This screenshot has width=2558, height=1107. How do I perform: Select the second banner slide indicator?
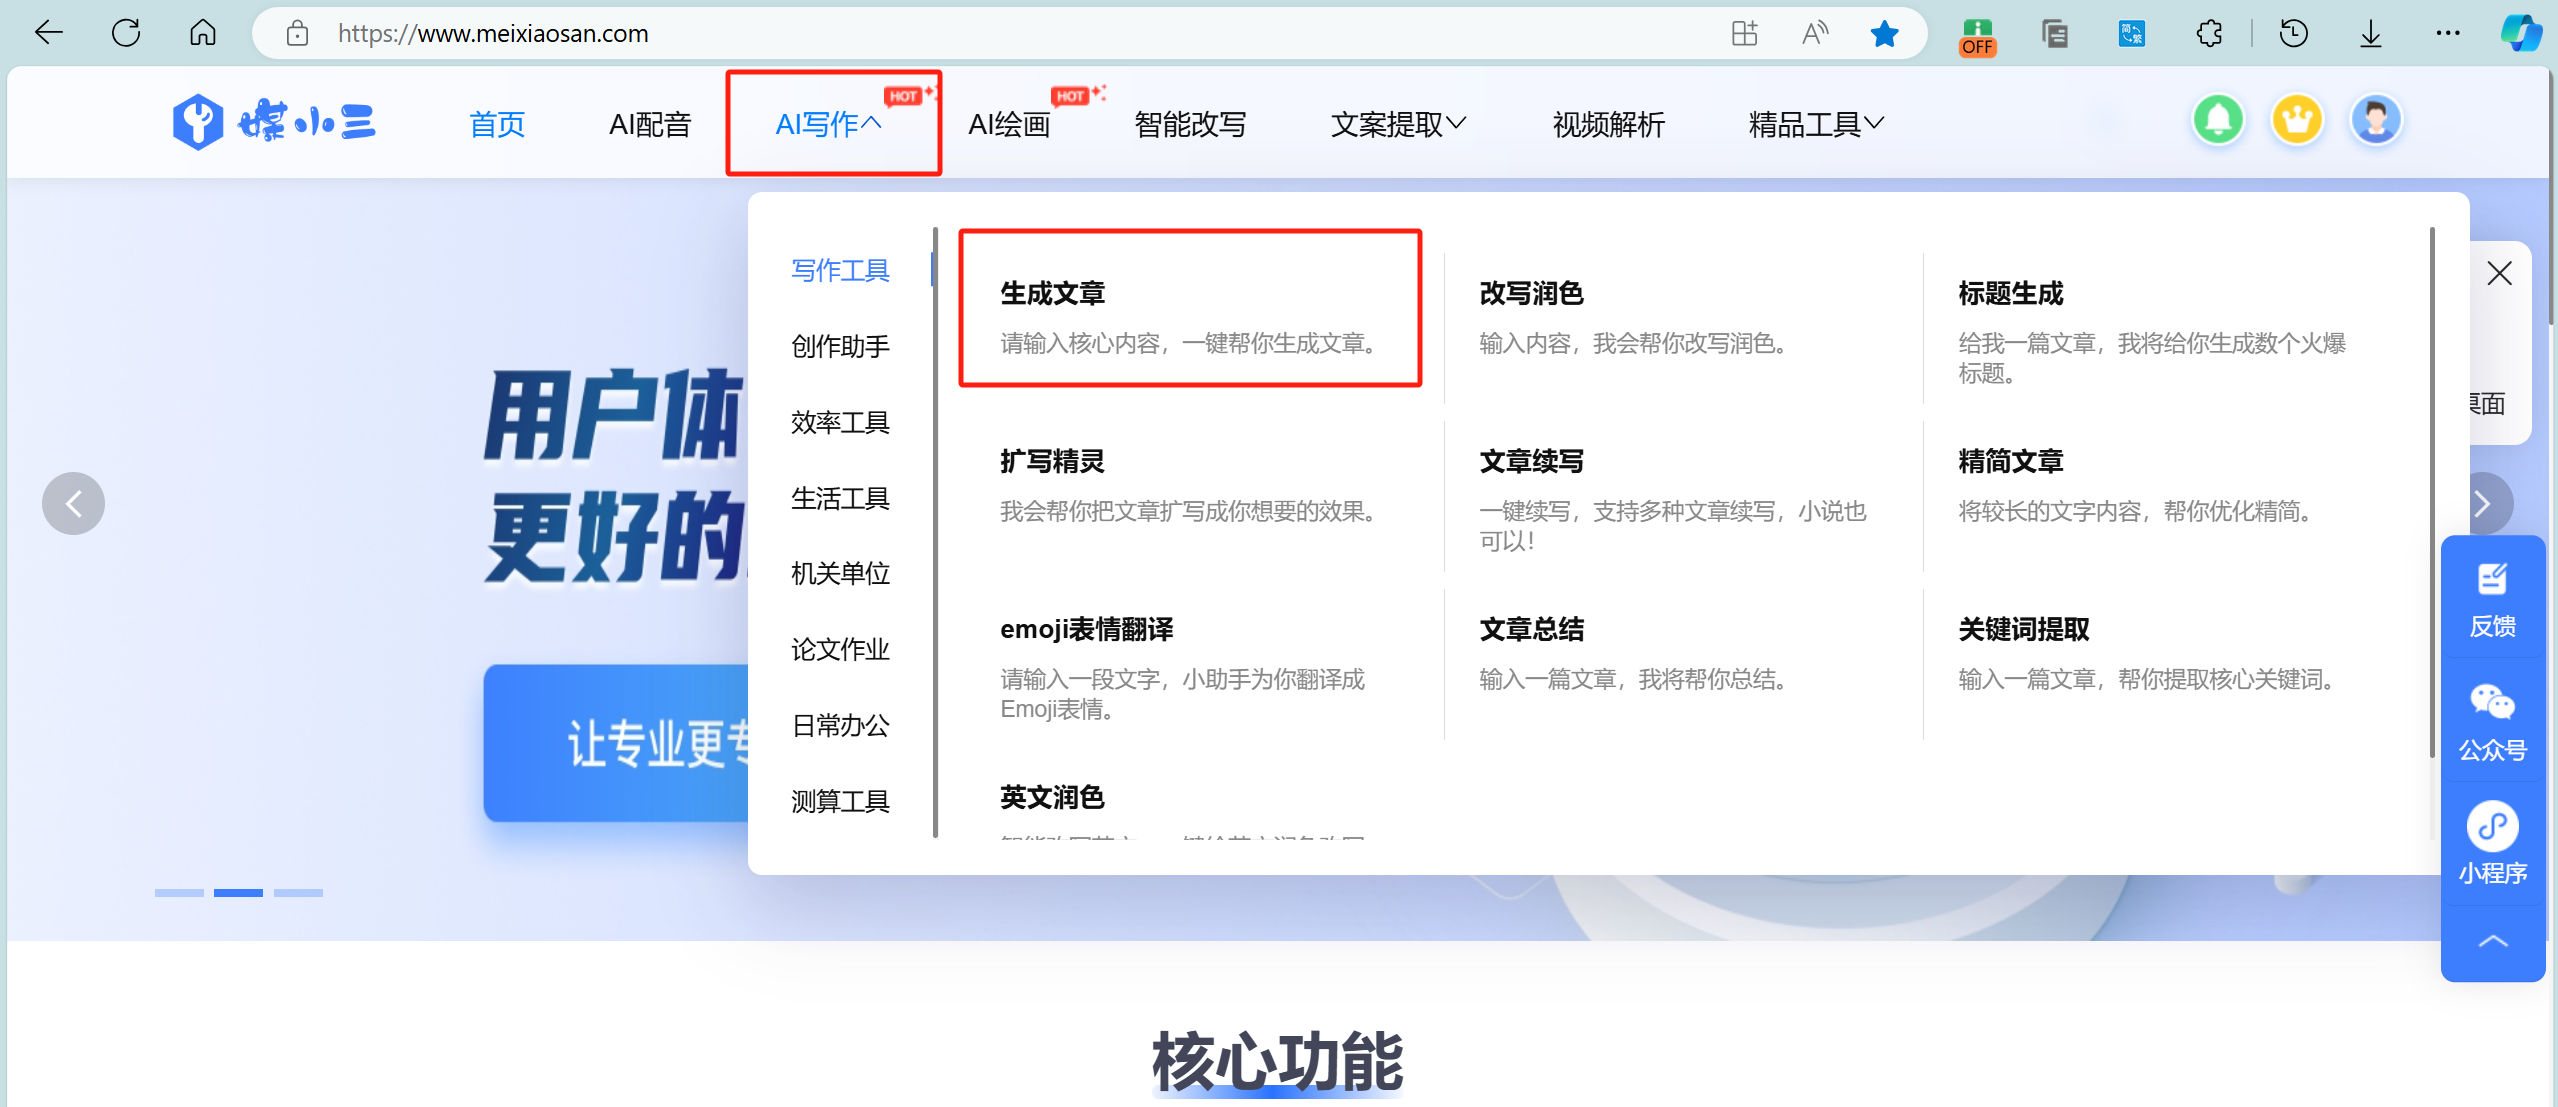click(x=238, y=892)
